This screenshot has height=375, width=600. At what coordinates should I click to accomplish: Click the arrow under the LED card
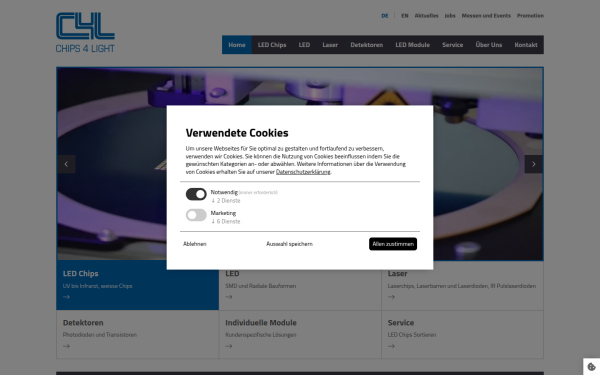(229, 297)
